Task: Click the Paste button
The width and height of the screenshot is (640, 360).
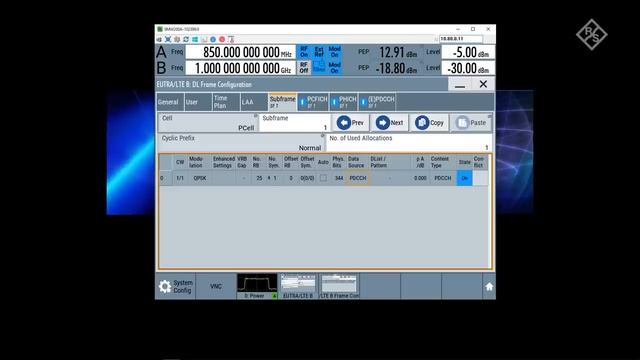Action: [x=471, y=122]
